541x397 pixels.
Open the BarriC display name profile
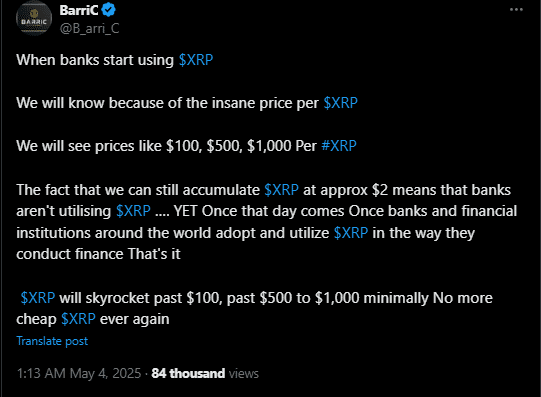79,10
